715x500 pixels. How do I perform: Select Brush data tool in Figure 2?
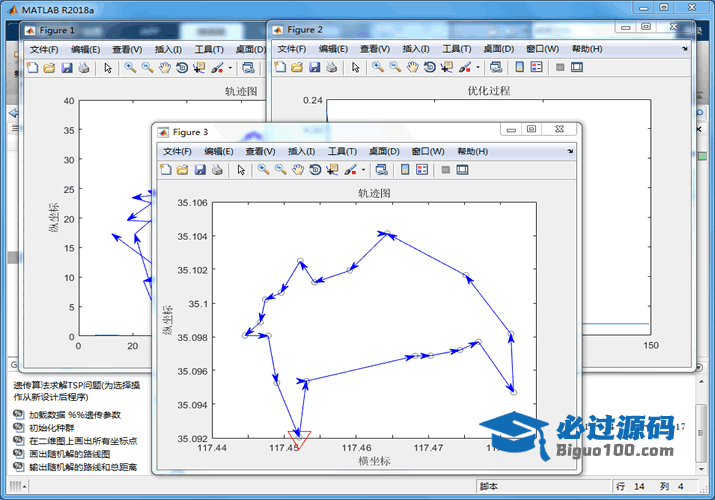click(465, 67)
